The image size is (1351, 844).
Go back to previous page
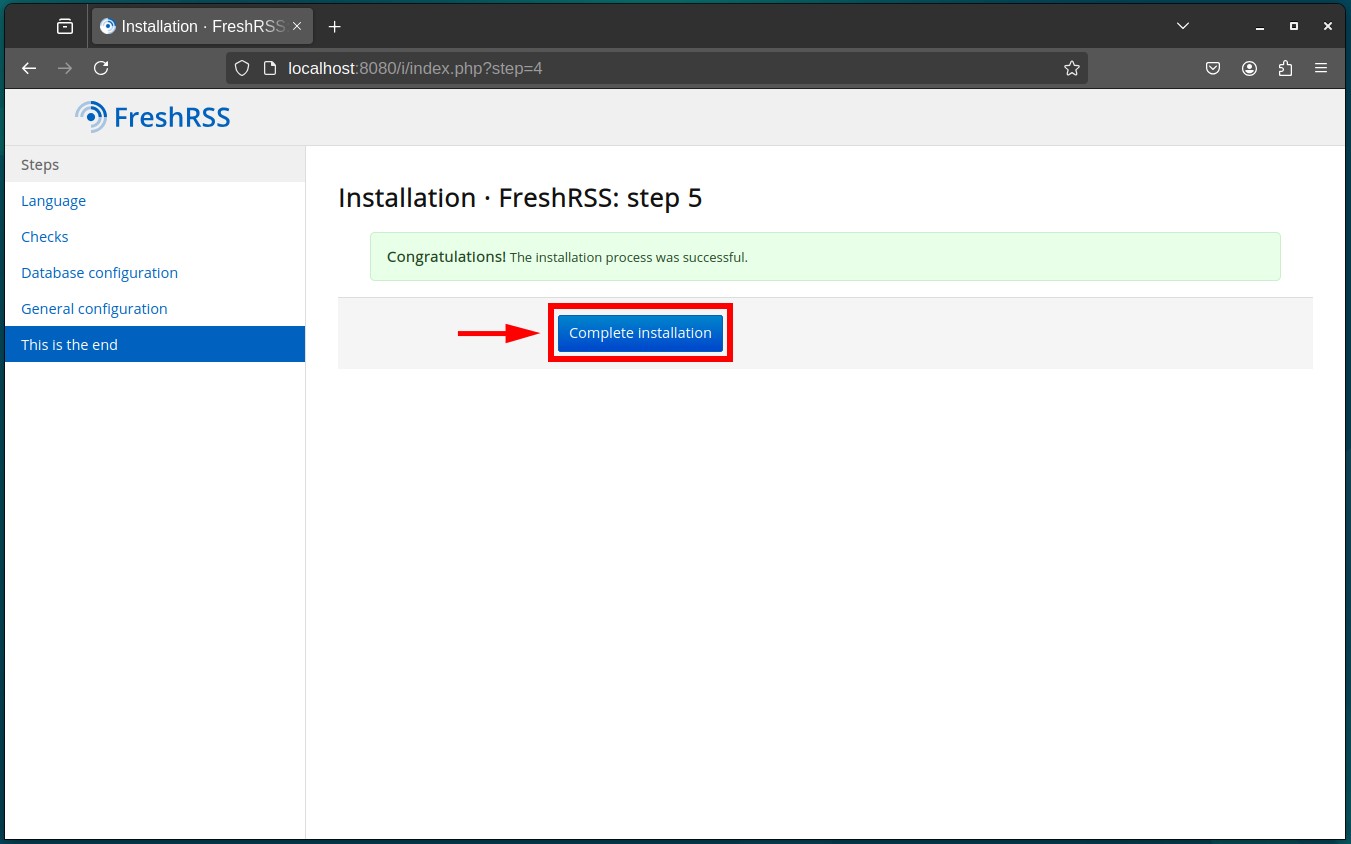tap(29, 68)
